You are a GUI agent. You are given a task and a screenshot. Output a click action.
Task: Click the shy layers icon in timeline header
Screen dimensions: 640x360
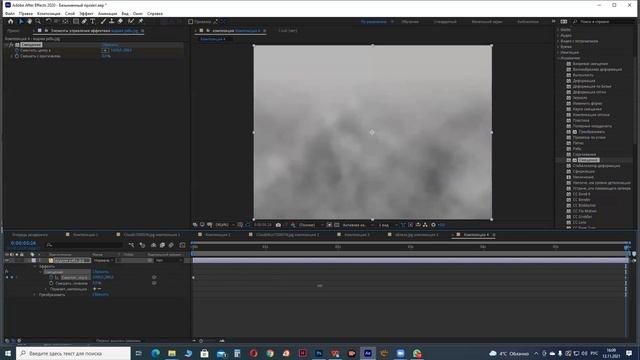pos(153,245)
